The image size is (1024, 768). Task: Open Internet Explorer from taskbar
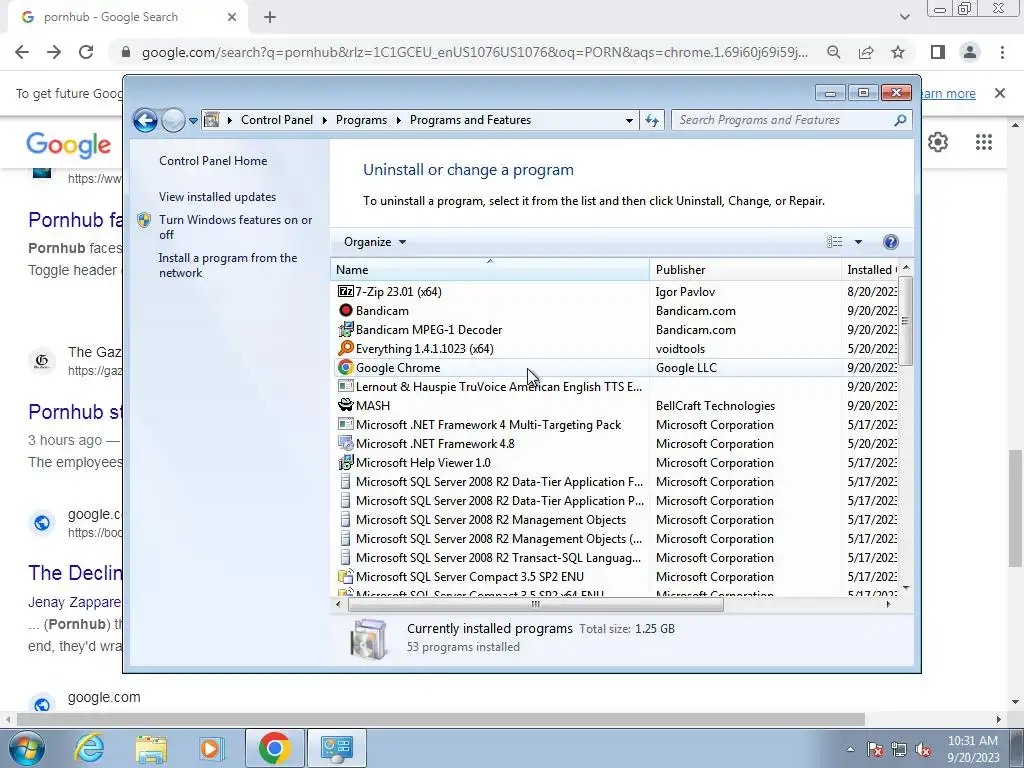pyautogui.click(x=89, y=748)
